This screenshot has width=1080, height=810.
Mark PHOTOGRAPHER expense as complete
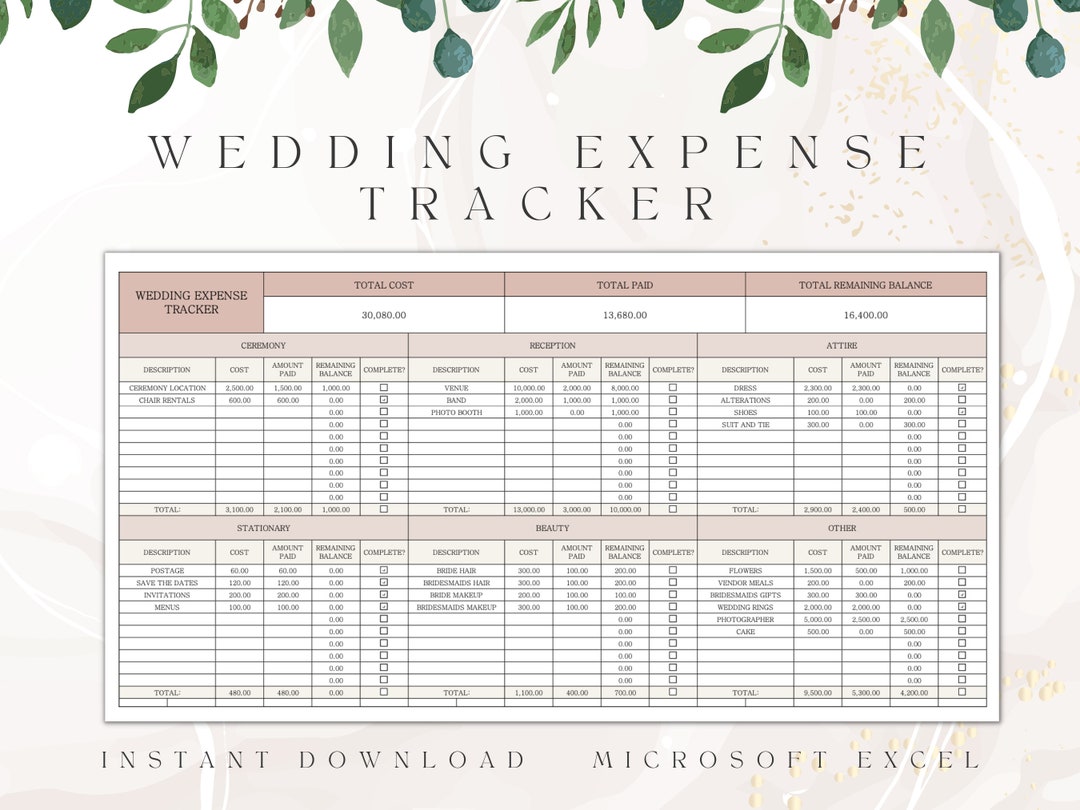click(963, 619)
